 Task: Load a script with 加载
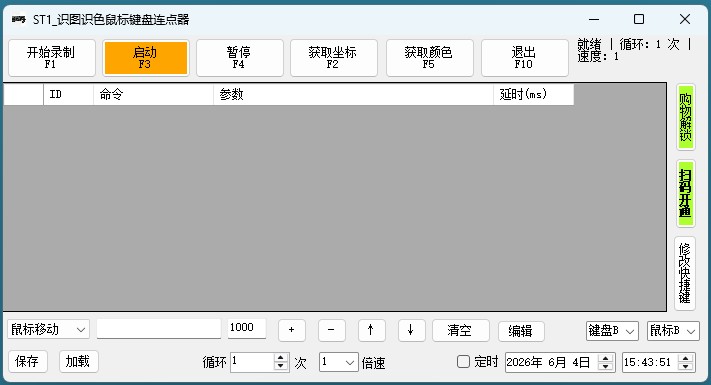78,361
